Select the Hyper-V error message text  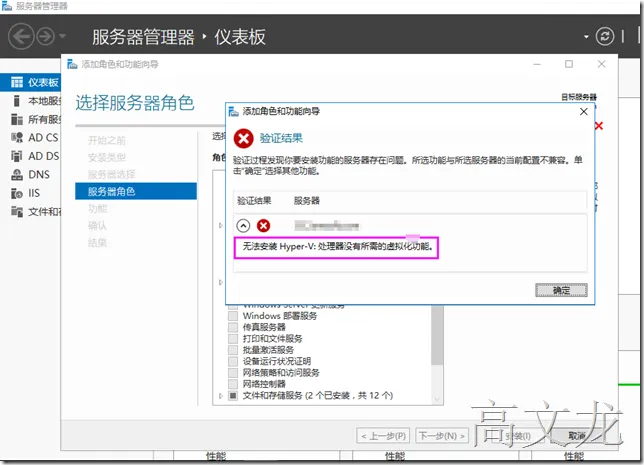tap(338, 246)
